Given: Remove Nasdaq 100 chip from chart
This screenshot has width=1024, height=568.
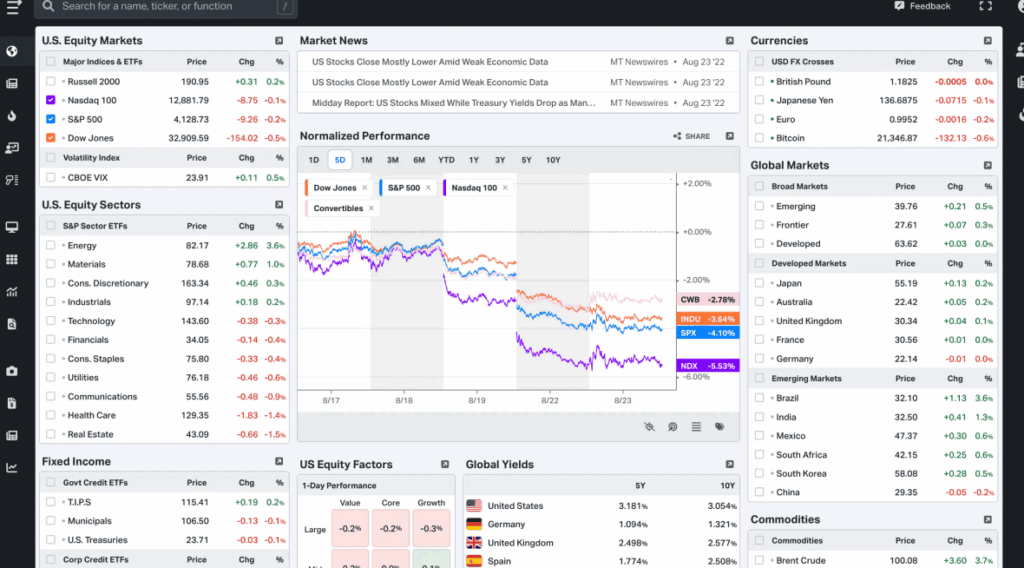Looking at the screenshot, I should [x=505, y=188].
